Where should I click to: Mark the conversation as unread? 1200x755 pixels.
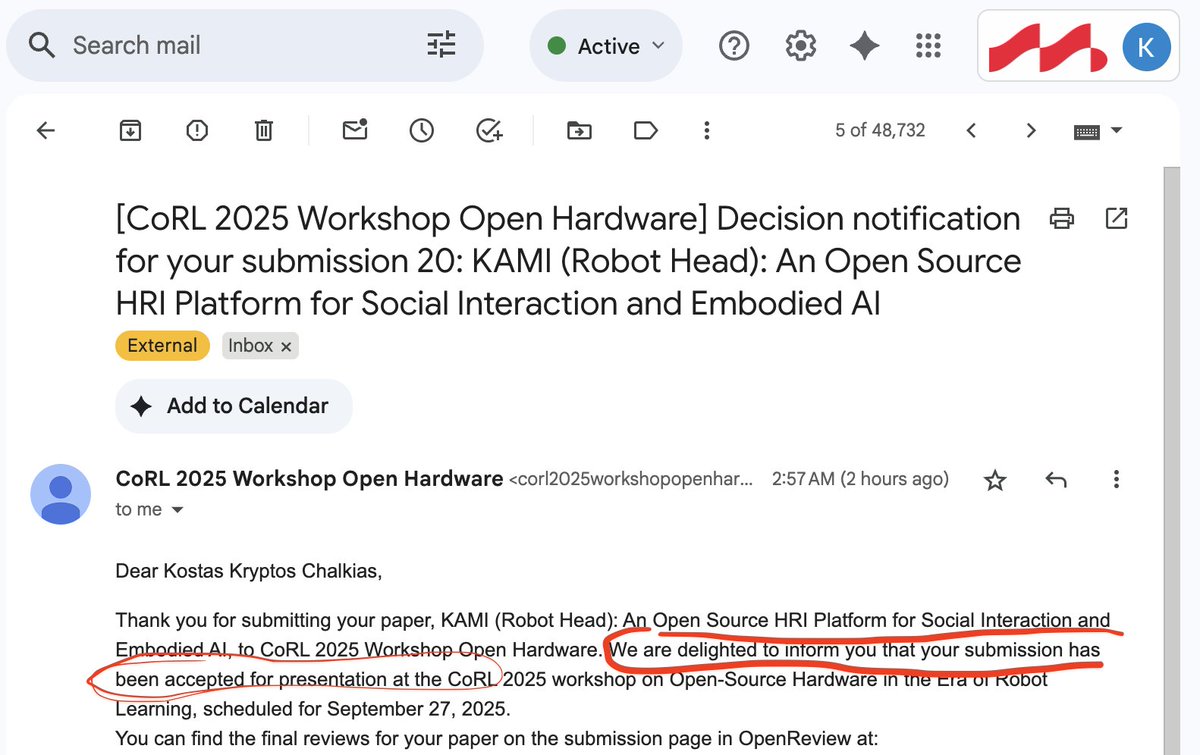355,130
